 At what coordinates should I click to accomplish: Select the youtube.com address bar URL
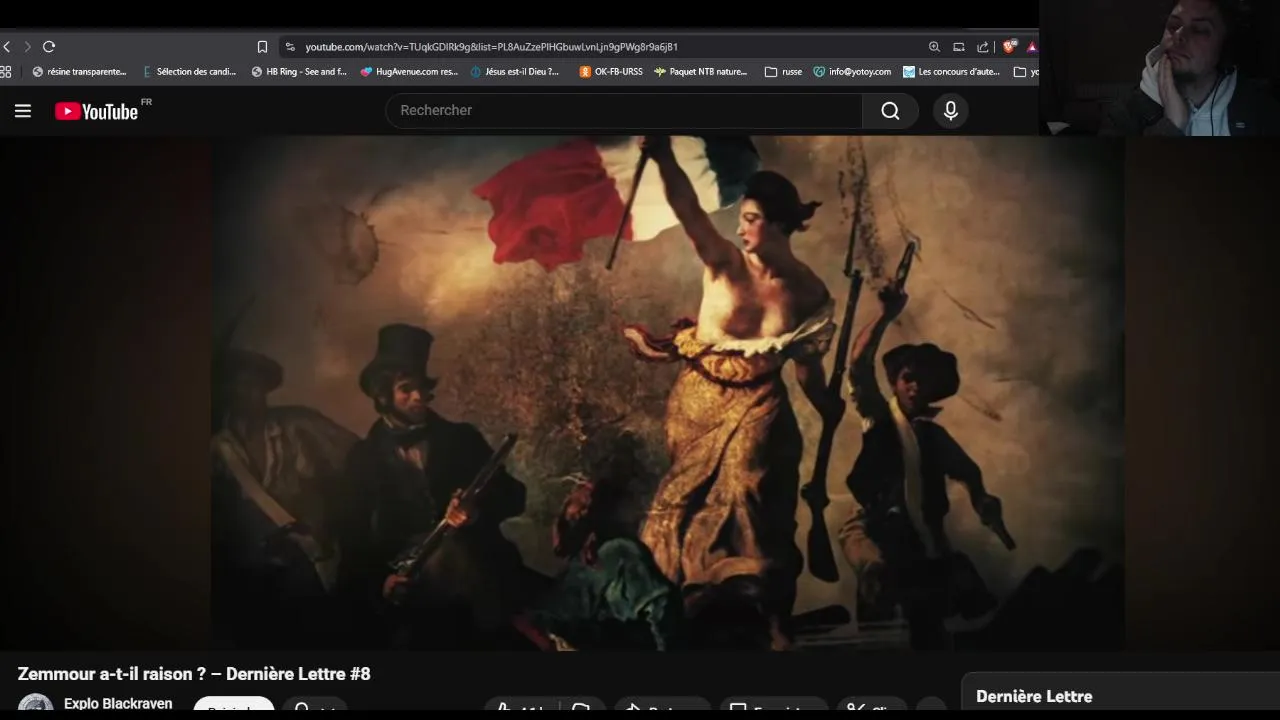click(x=491, y=47)
